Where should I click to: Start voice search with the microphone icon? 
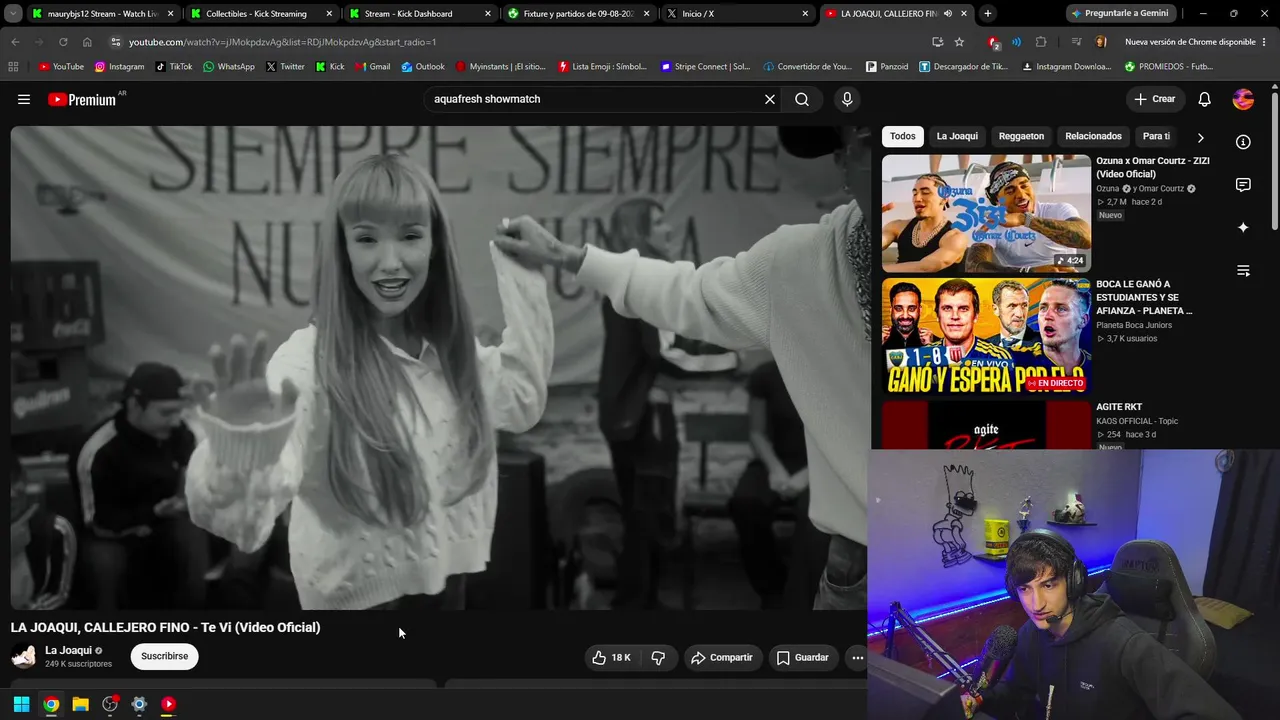[847, 99]
